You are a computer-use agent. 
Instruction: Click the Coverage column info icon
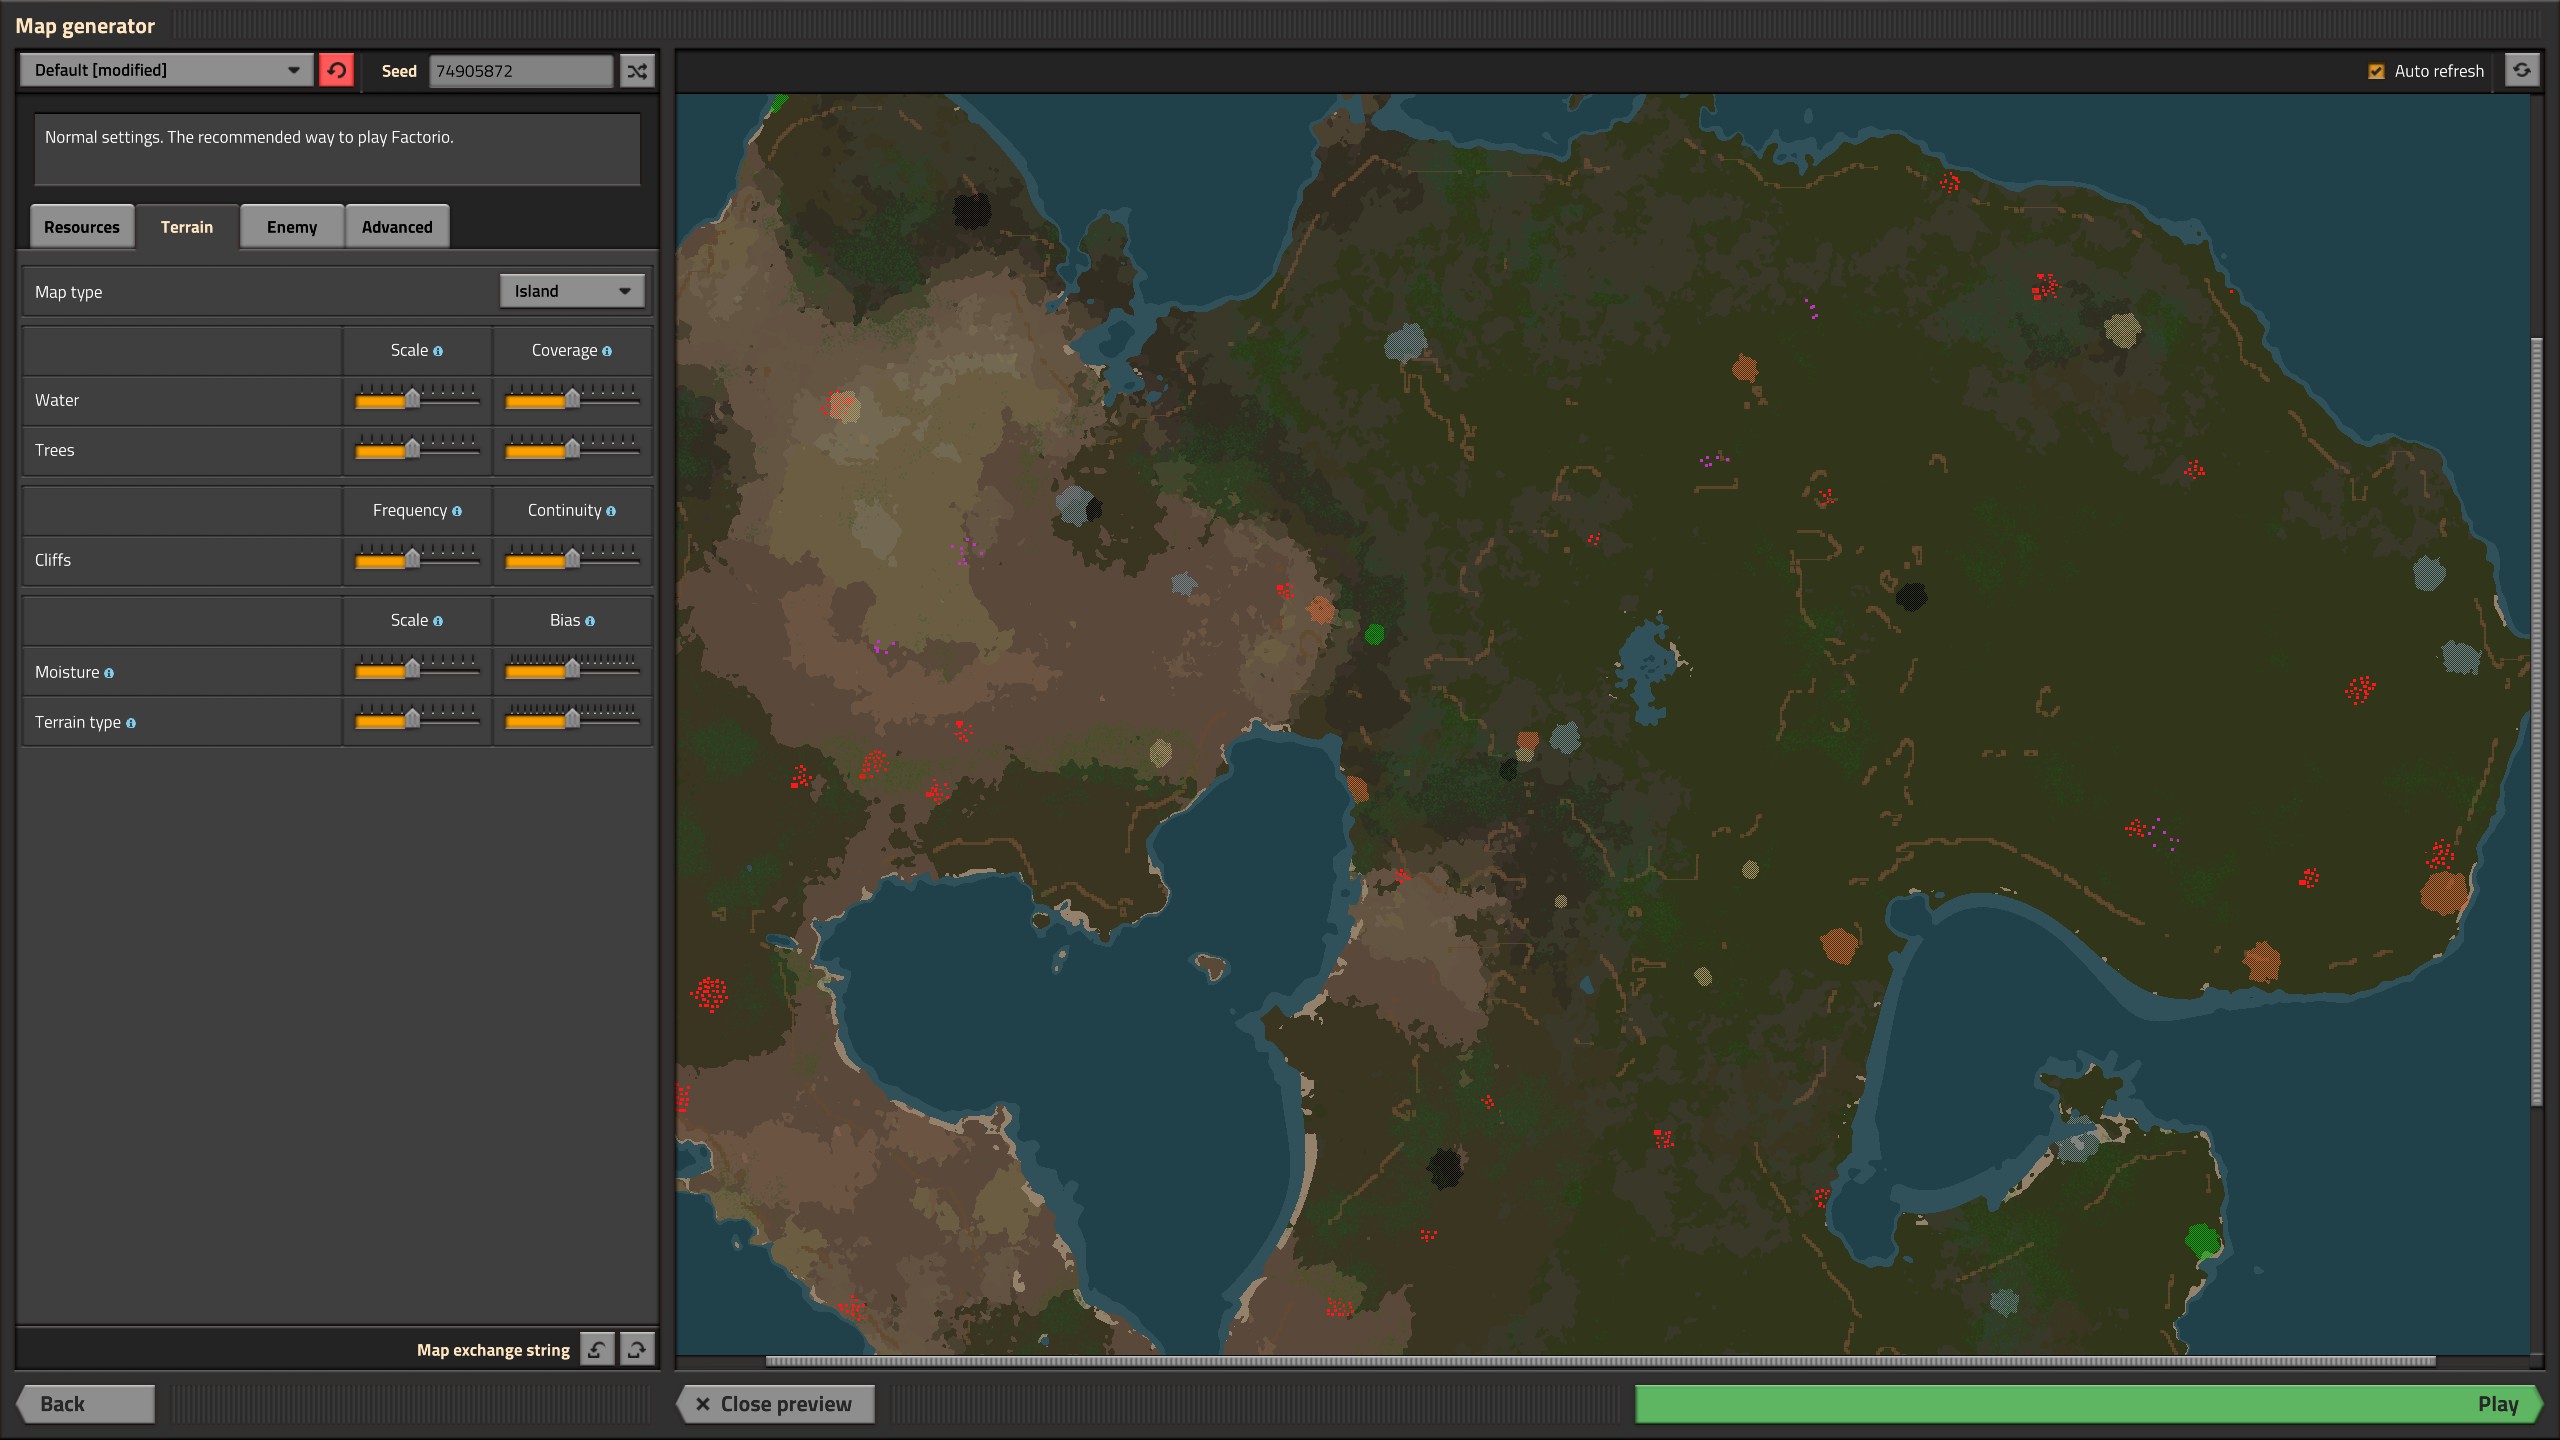(607, 351)
